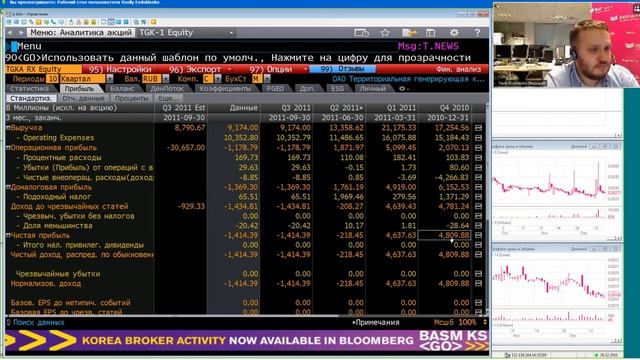This screenshot has width=640, height=360.
Task: Open help via the question mark icon
Action: pos(477,33)
